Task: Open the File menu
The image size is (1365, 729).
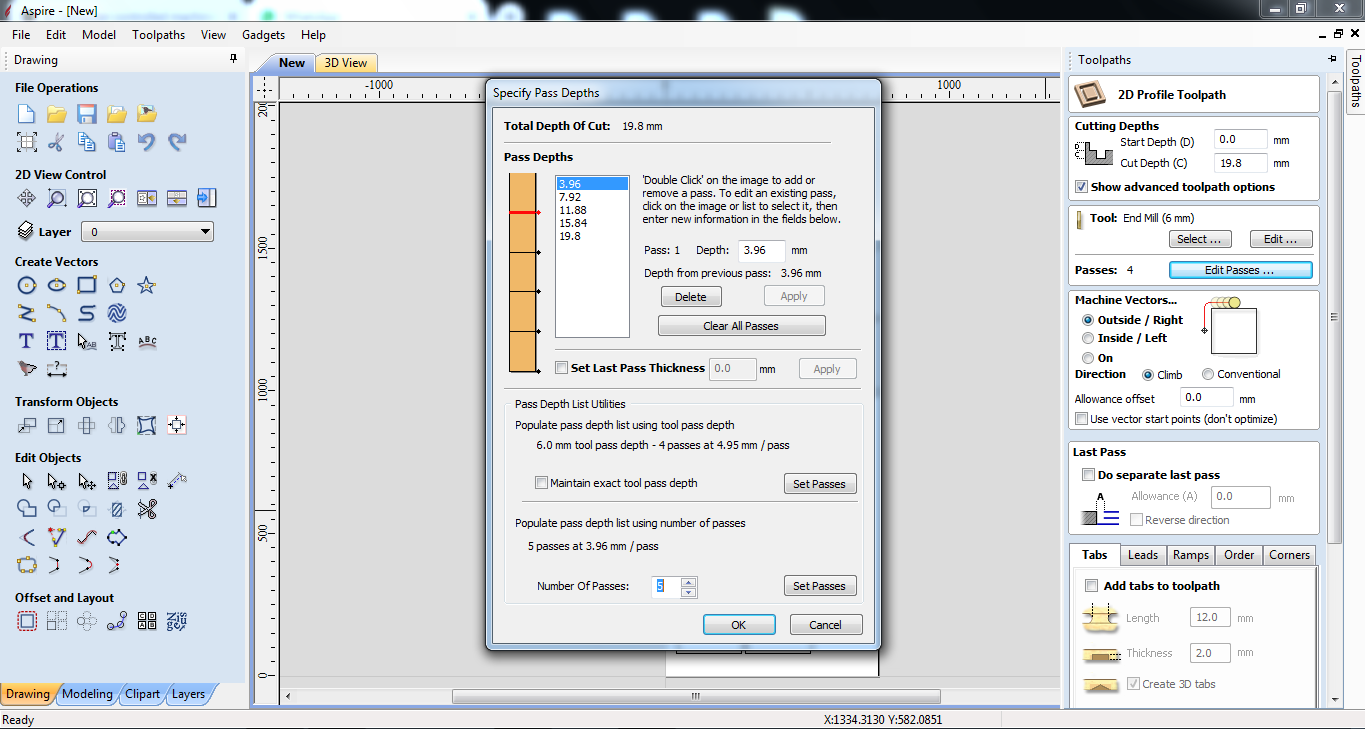Action: [21, 34]
